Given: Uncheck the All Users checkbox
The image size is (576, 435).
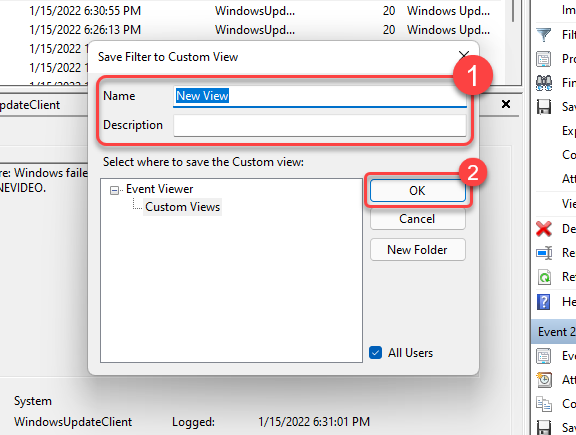Looking at the screenshot, I should pyautogui.click(x=375, y=353).
